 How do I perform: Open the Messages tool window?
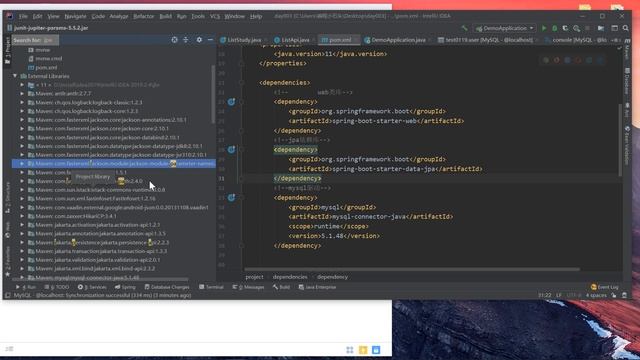tap(248, 287)
